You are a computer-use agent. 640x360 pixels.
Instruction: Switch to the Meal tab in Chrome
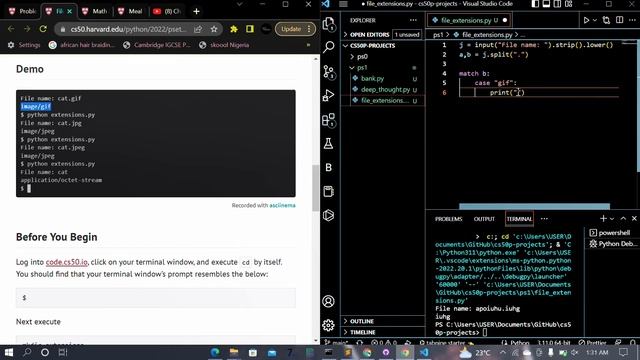coord(131,11)
